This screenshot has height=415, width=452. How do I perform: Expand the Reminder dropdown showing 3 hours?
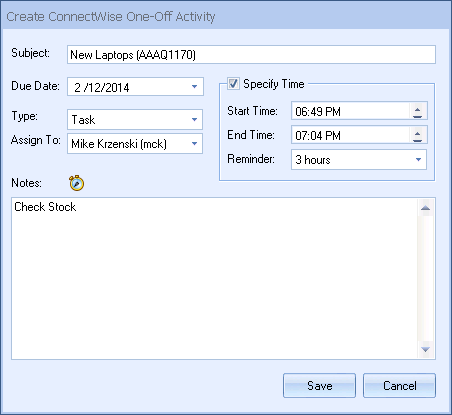[418, 160]
